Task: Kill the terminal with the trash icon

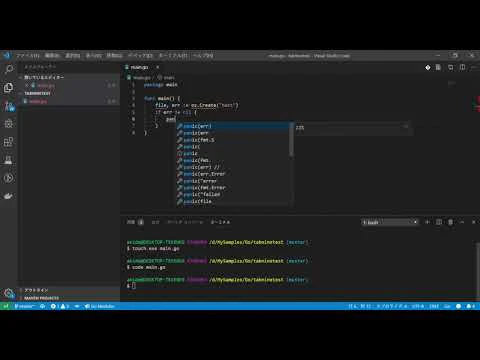Action: 450,222
